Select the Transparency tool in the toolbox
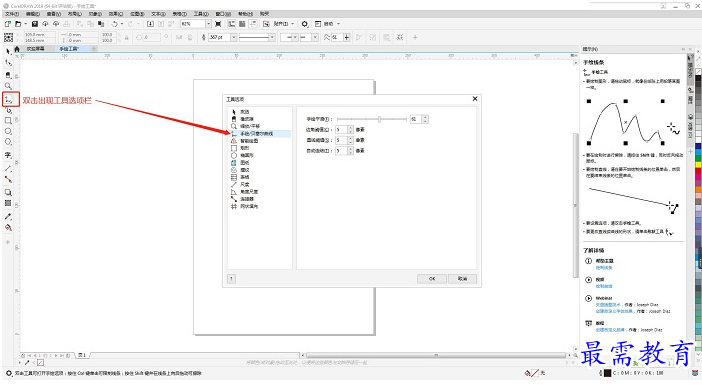This screenshot has width=702, height=385. pos(8,203)
